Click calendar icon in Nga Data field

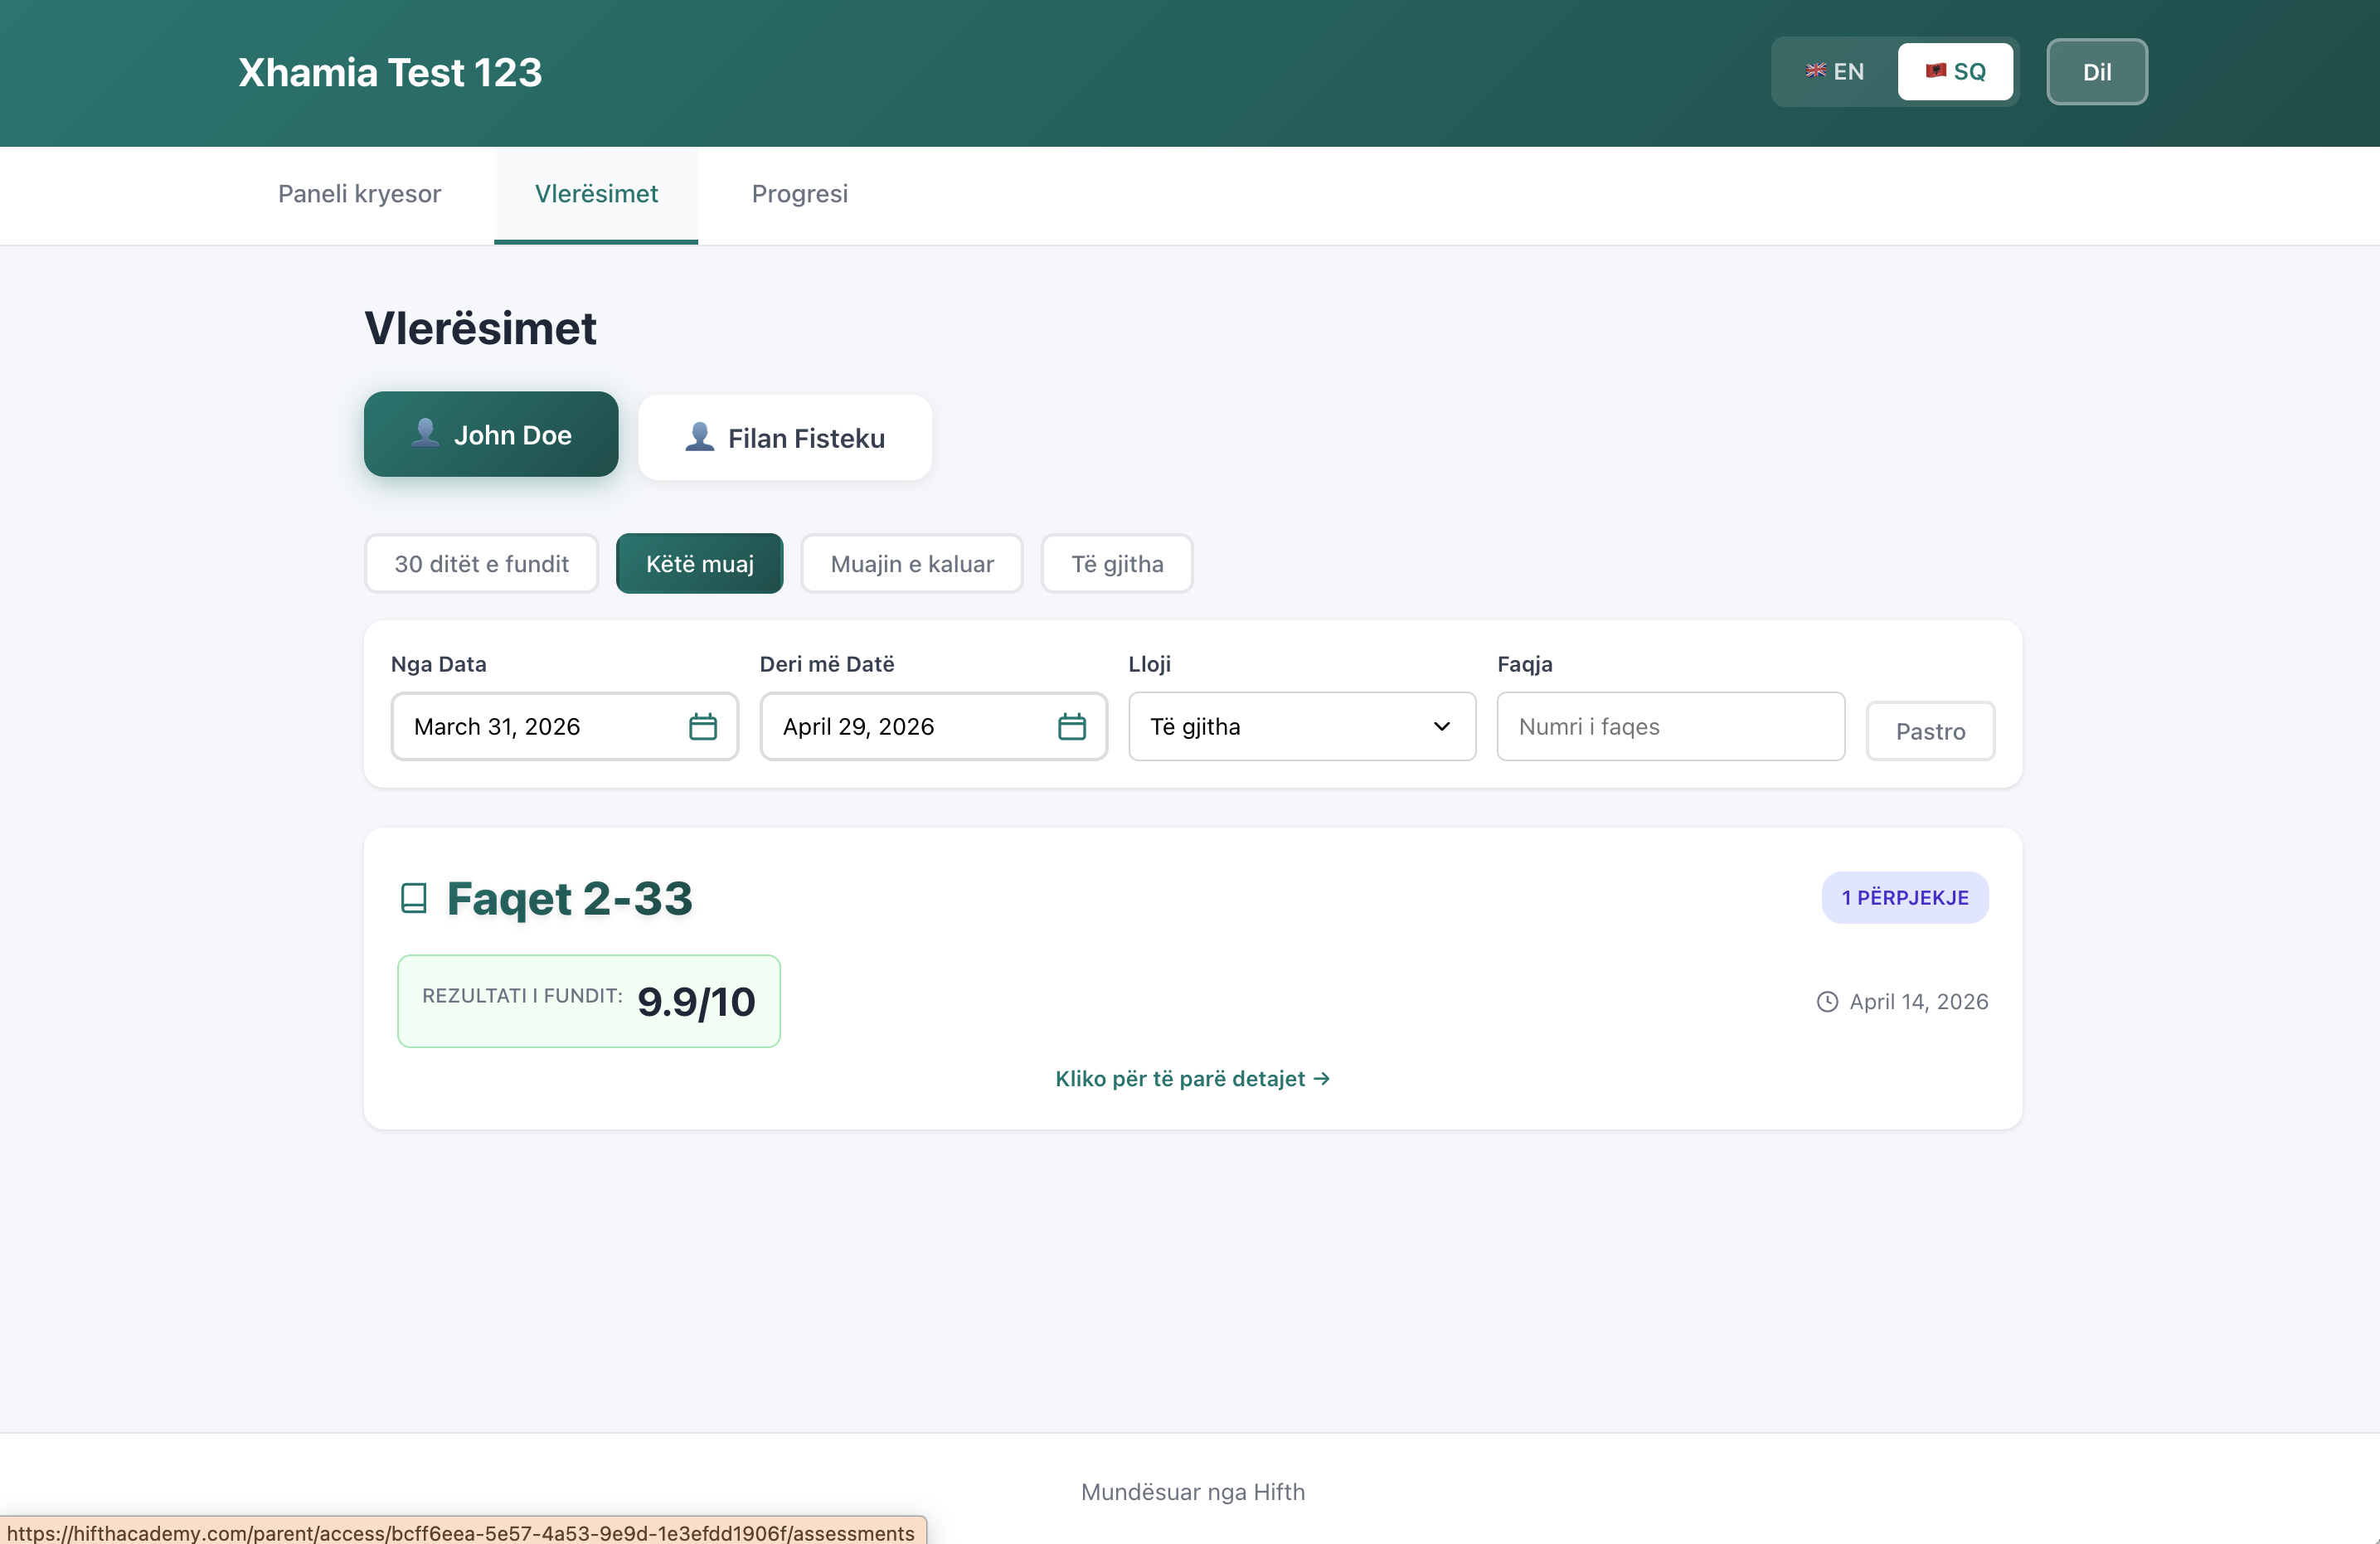[x=702, y=727]
